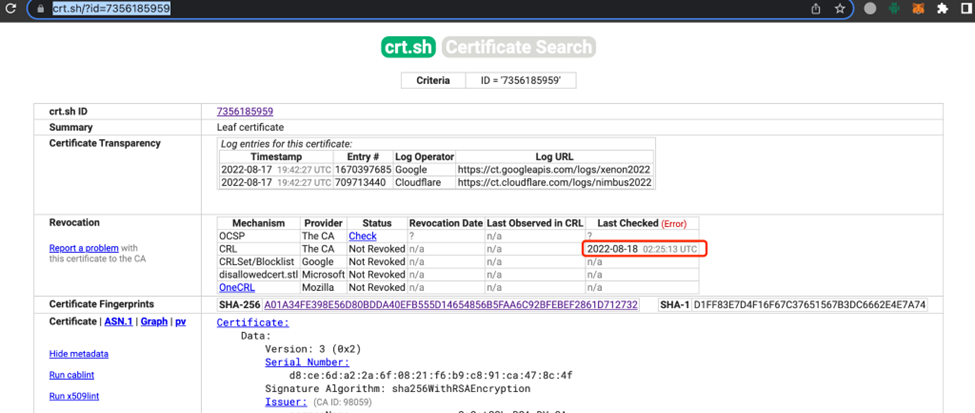Open the SHA-256 fingerprint link
This screenshot has width=975, height=413.
point(451,305)
